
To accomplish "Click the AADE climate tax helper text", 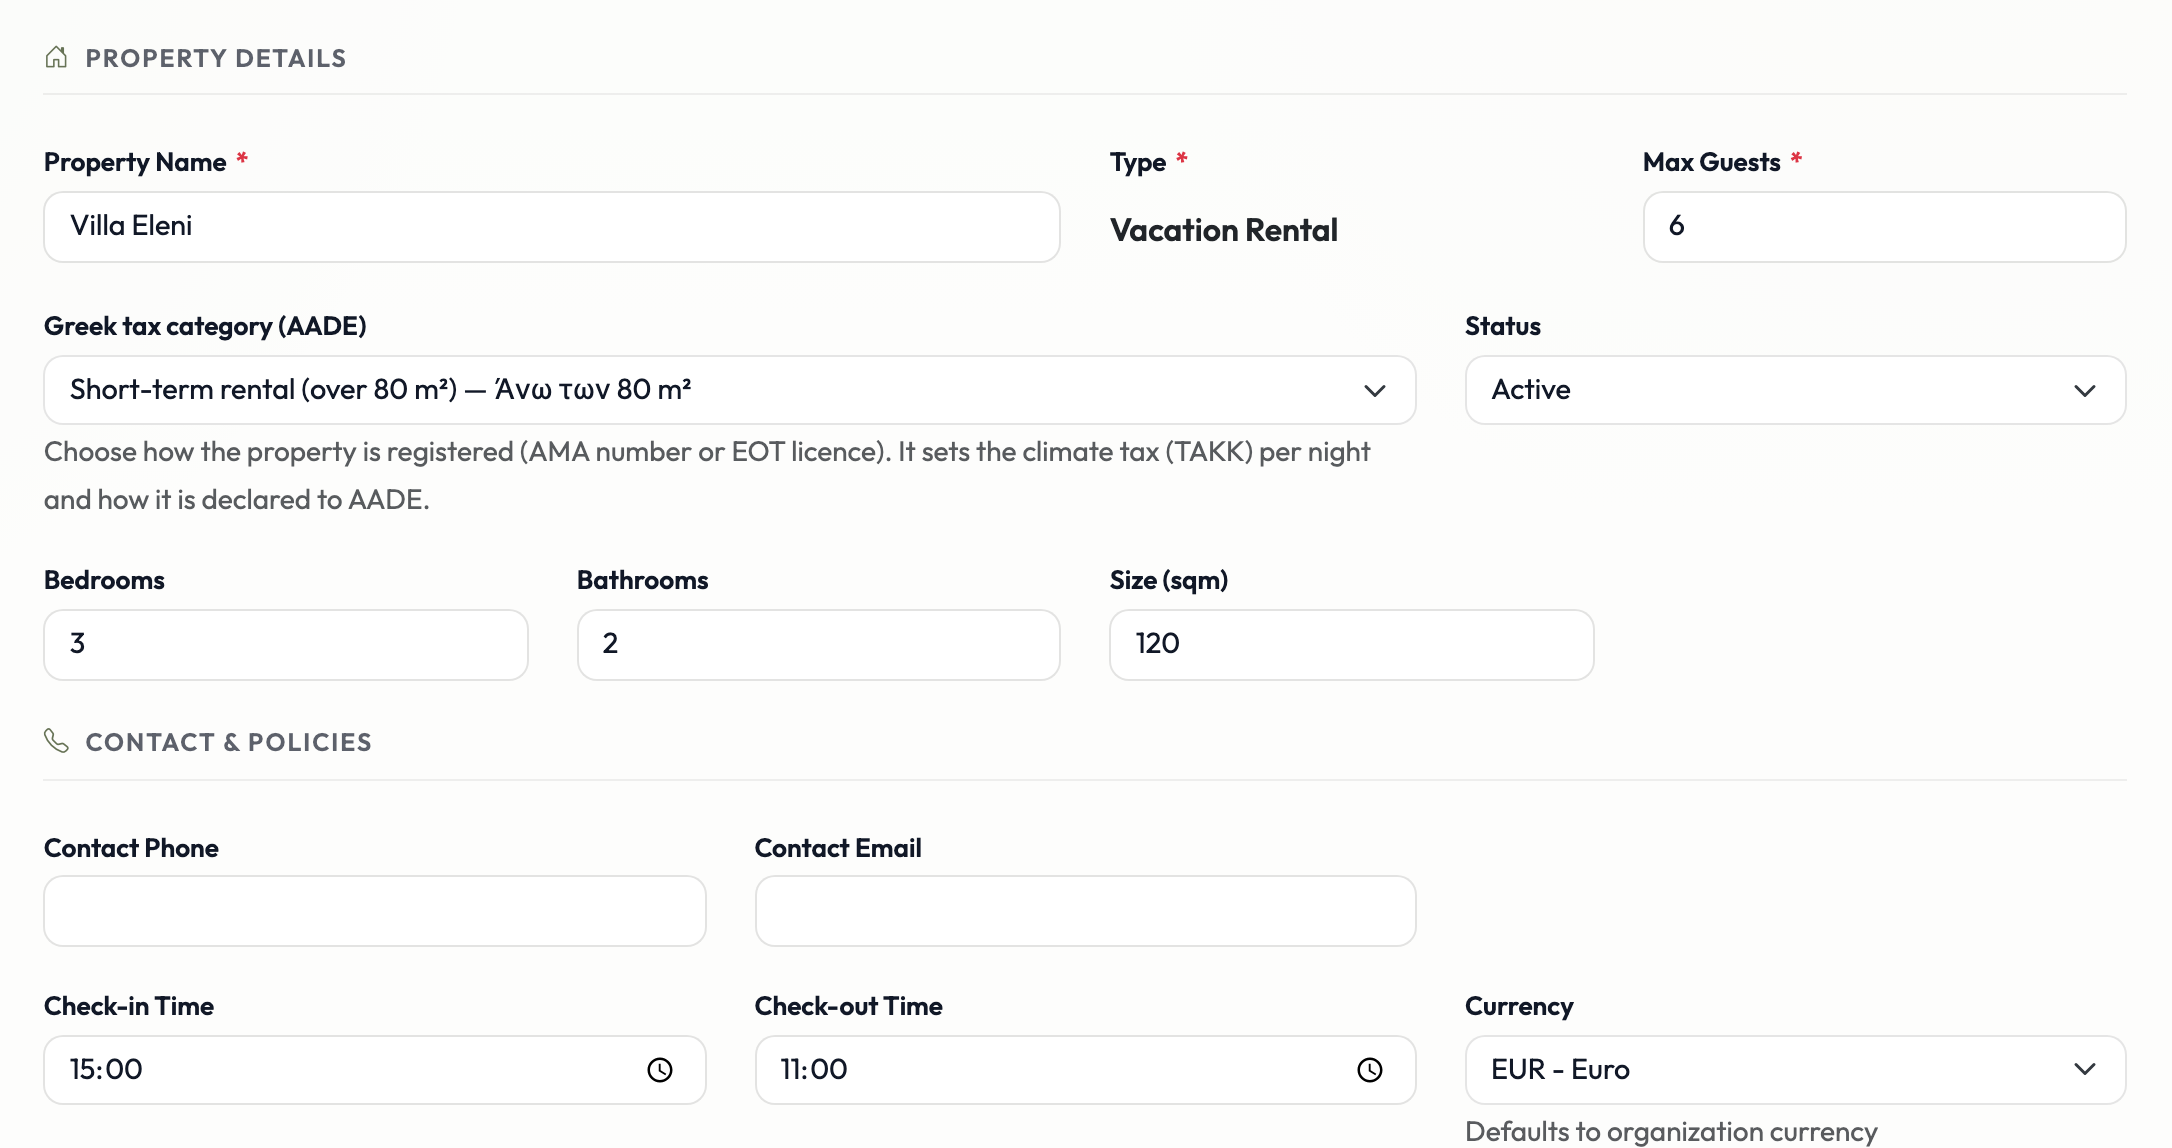I will point(707,476).
